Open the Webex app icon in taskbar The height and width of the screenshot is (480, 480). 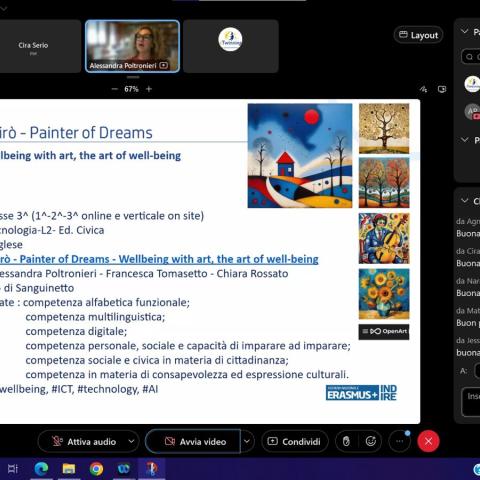tap(124, 469)
